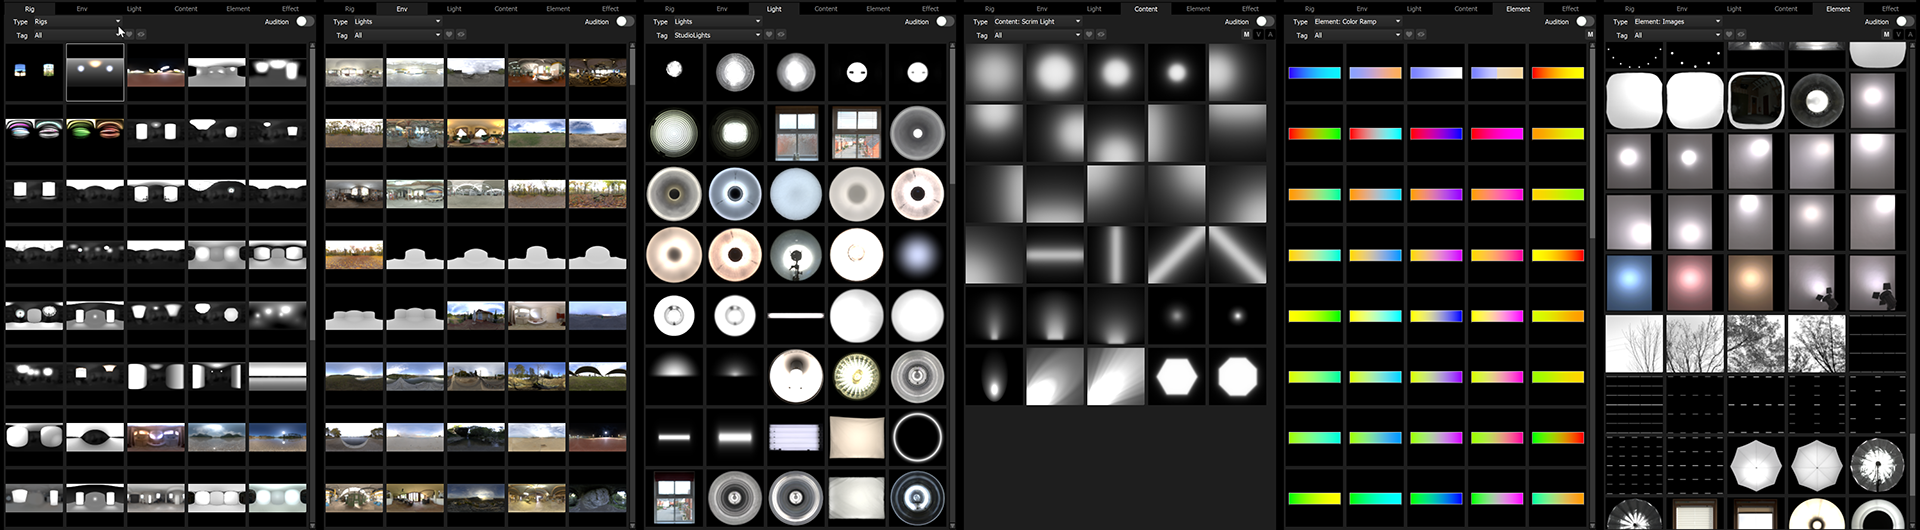Screen dimensions: 1920x530
Task: Open the Type dropdown showing Element: Images
Action: point(1677,21)
